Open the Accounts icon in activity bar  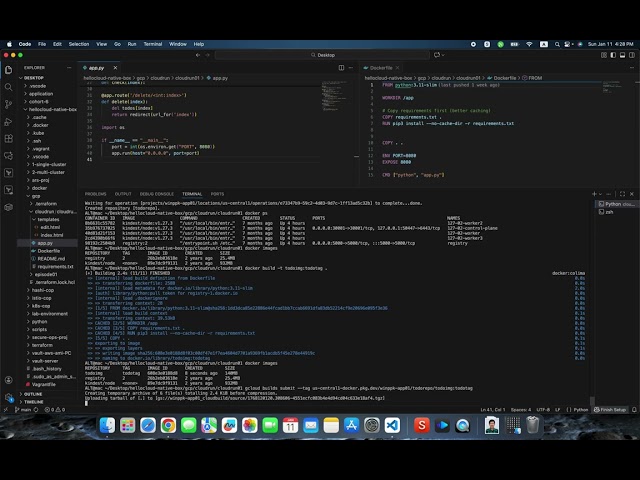(9, 380)
